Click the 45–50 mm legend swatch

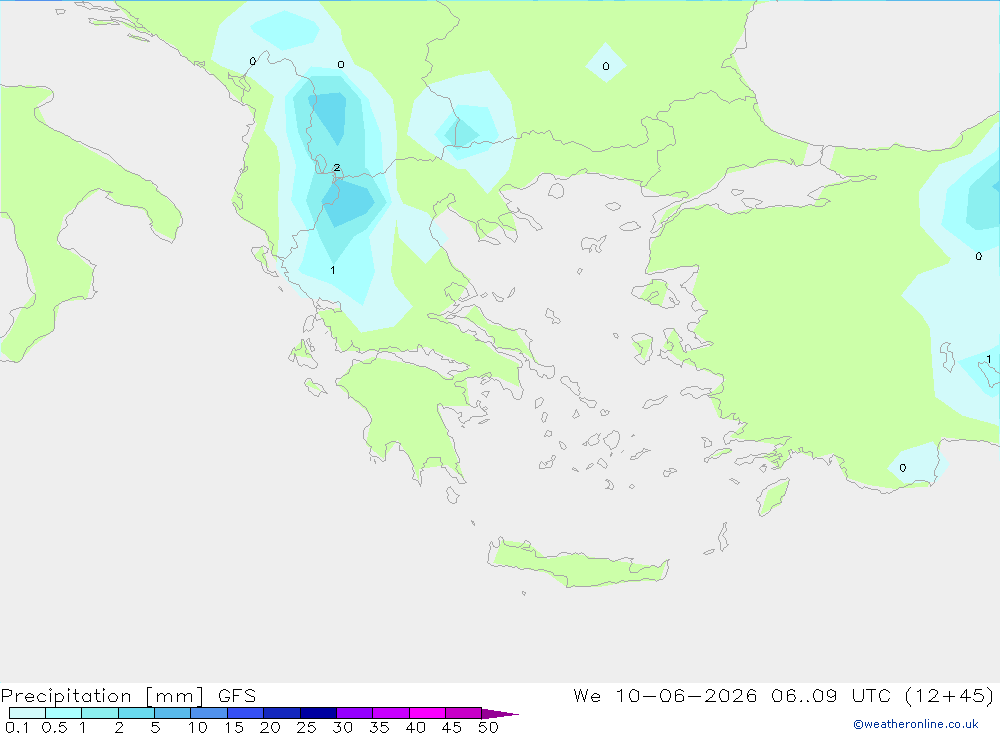pos(464,713)
